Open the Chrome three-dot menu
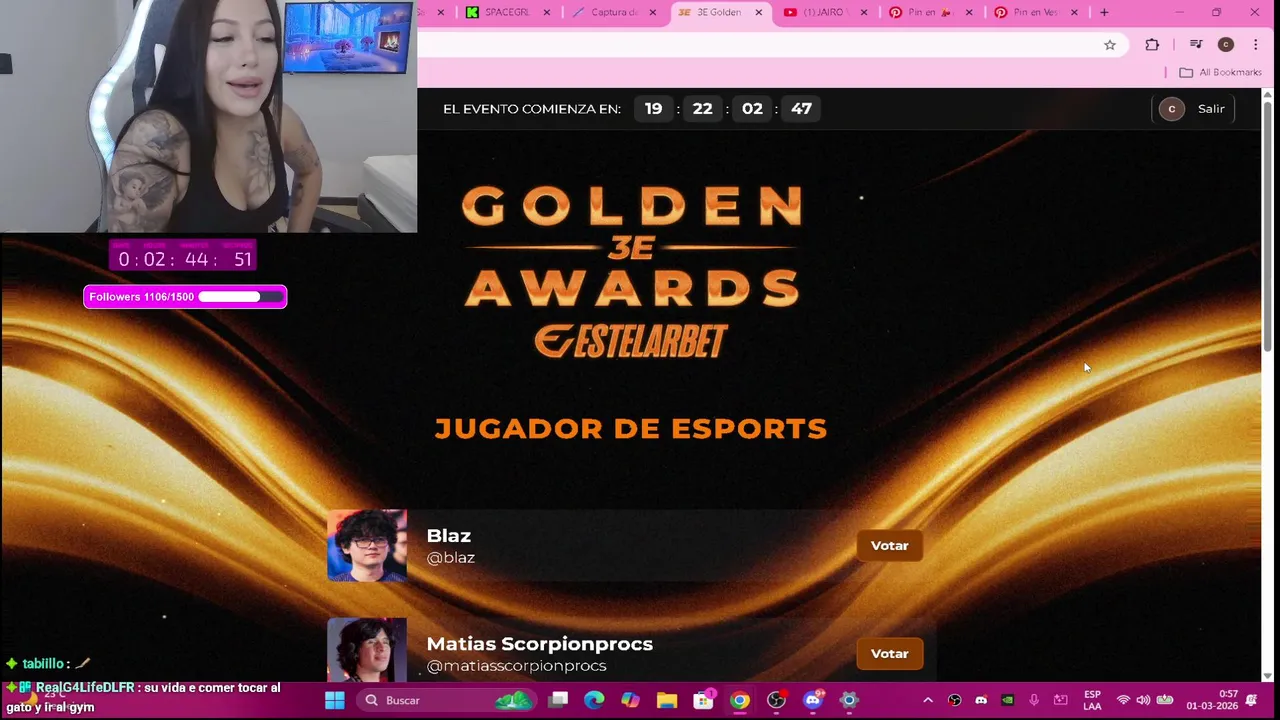Viewport: 1280px width, 720px height. 1255,44
